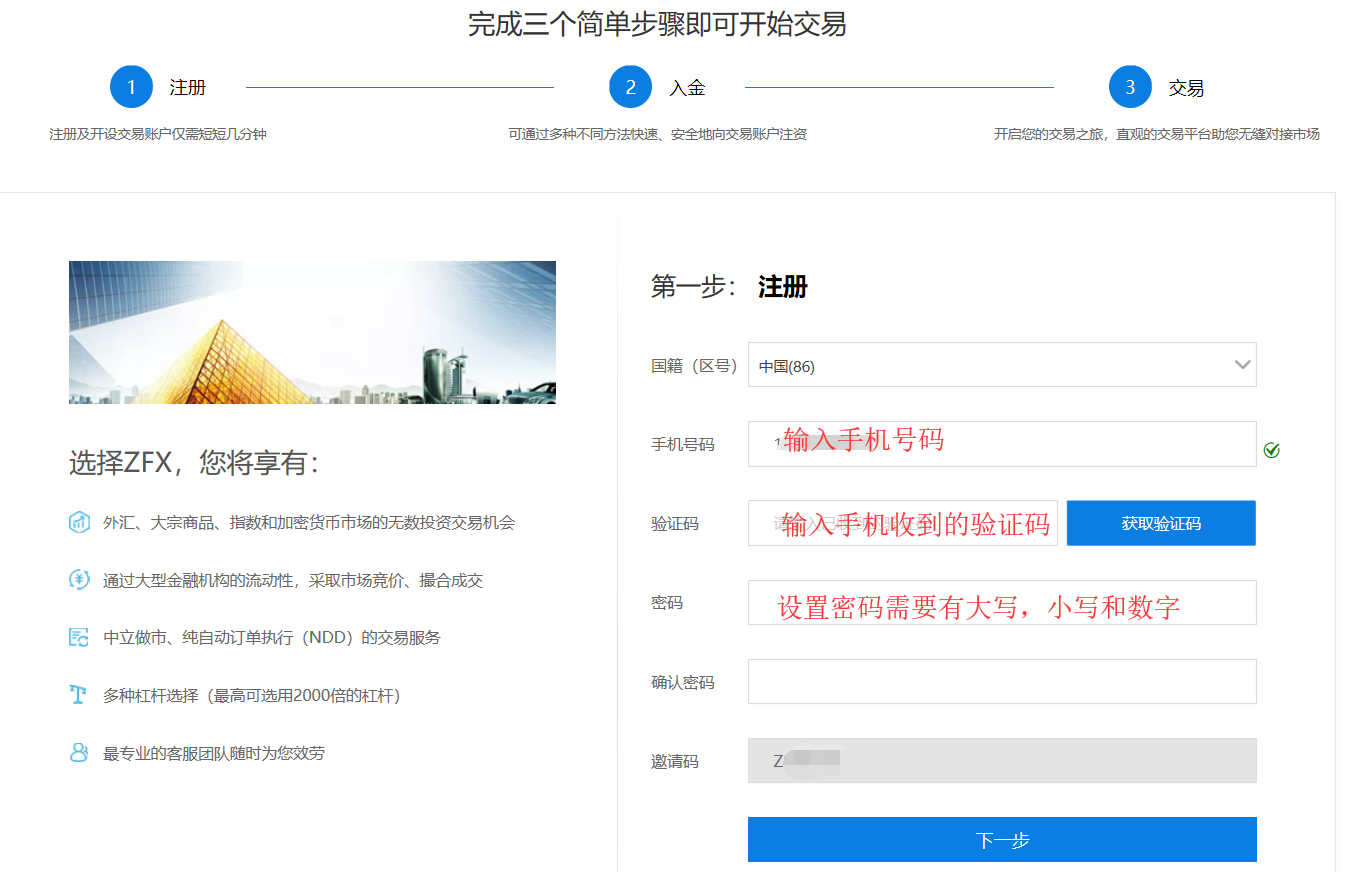Screen dimensions: 1351x872
Task: Click the 邀请码 greyed input field
Action: coord(1001,761)
